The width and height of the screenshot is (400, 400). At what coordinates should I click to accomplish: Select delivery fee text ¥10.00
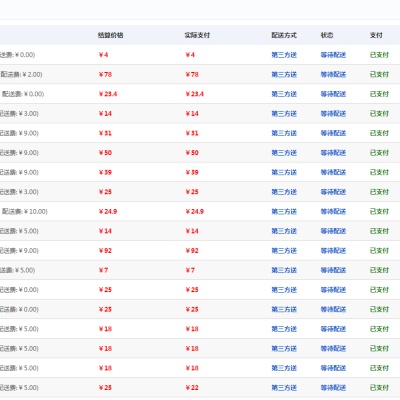pyautogui.click(x=35, y=211)
